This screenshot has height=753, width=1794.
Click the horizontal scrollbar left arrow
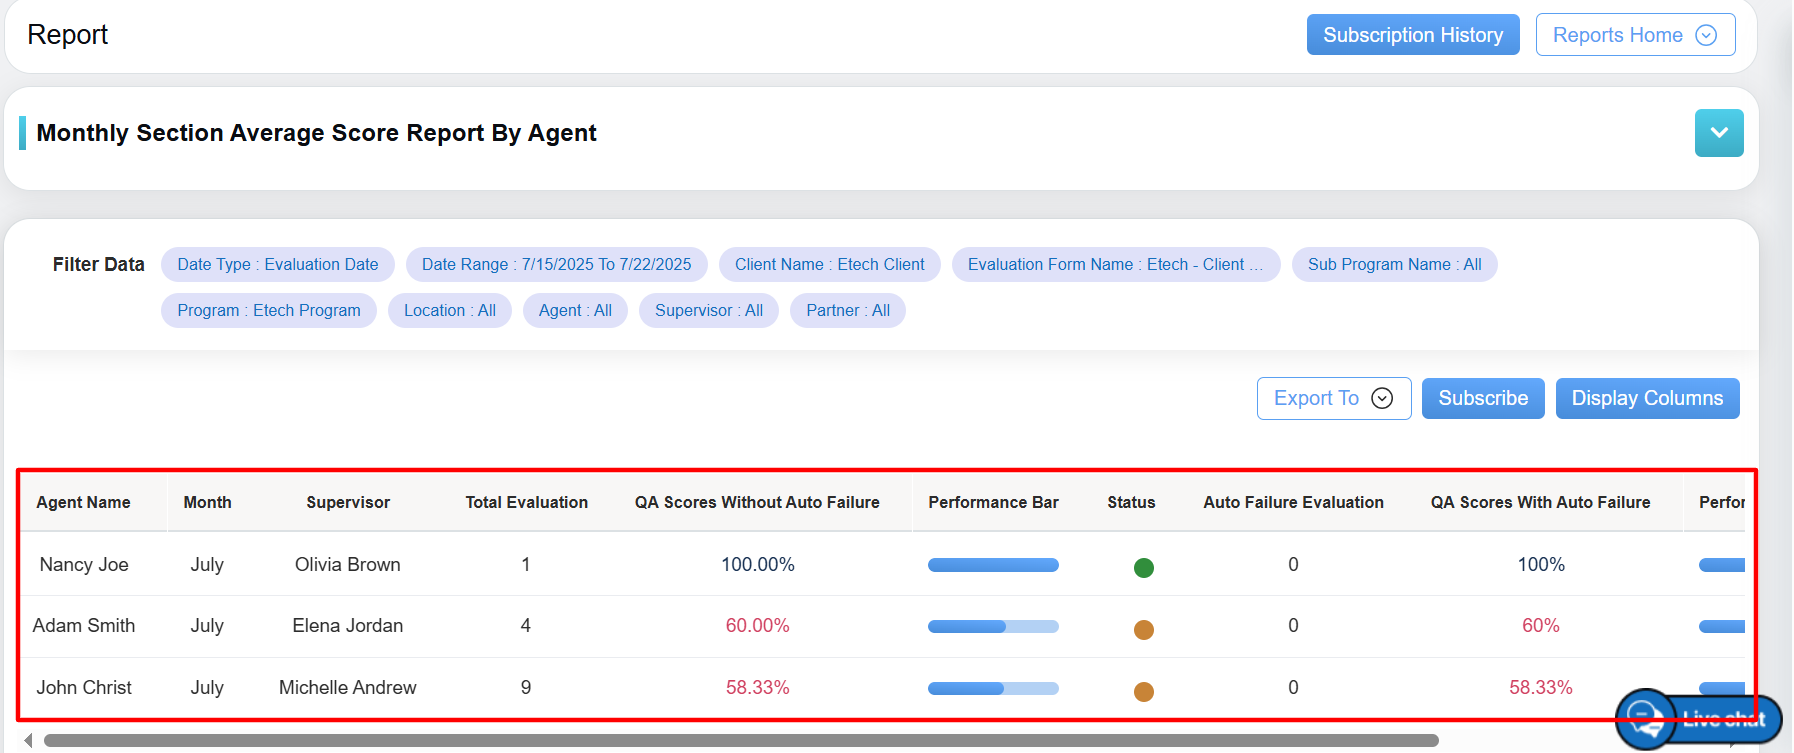[28, 741]
